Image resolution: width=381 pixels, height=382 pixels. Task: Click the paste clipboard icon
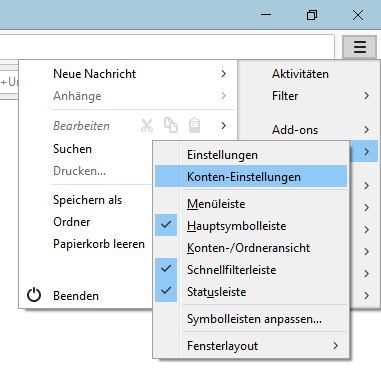click(x=194, y=125)
